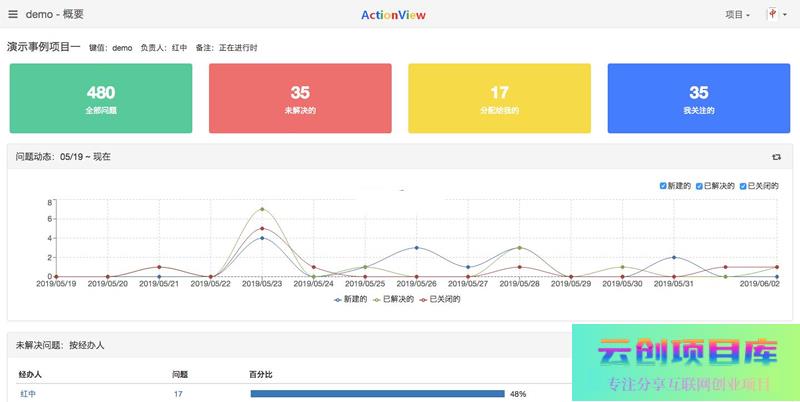
Task: Click the 演示事例项目一 project title
Action: click(x=44, y=47)
